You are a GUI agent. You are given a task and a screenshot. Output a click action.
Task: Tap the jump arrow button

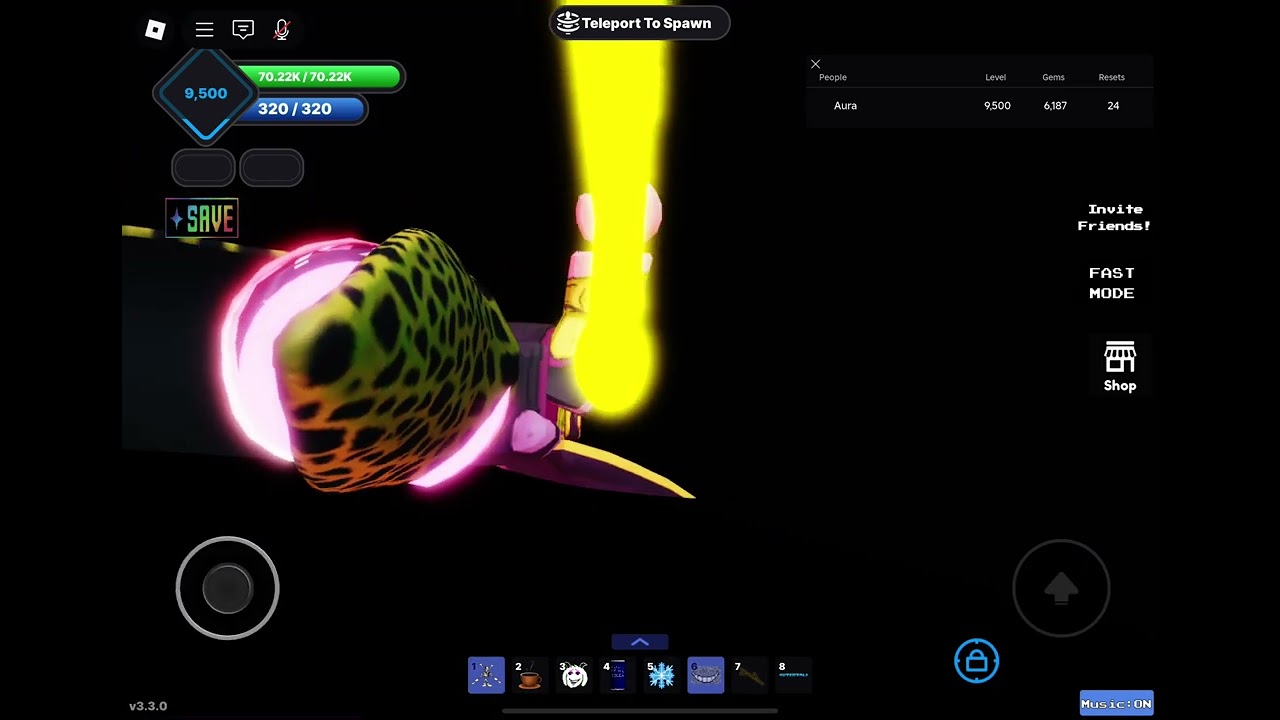[1061, 588]
